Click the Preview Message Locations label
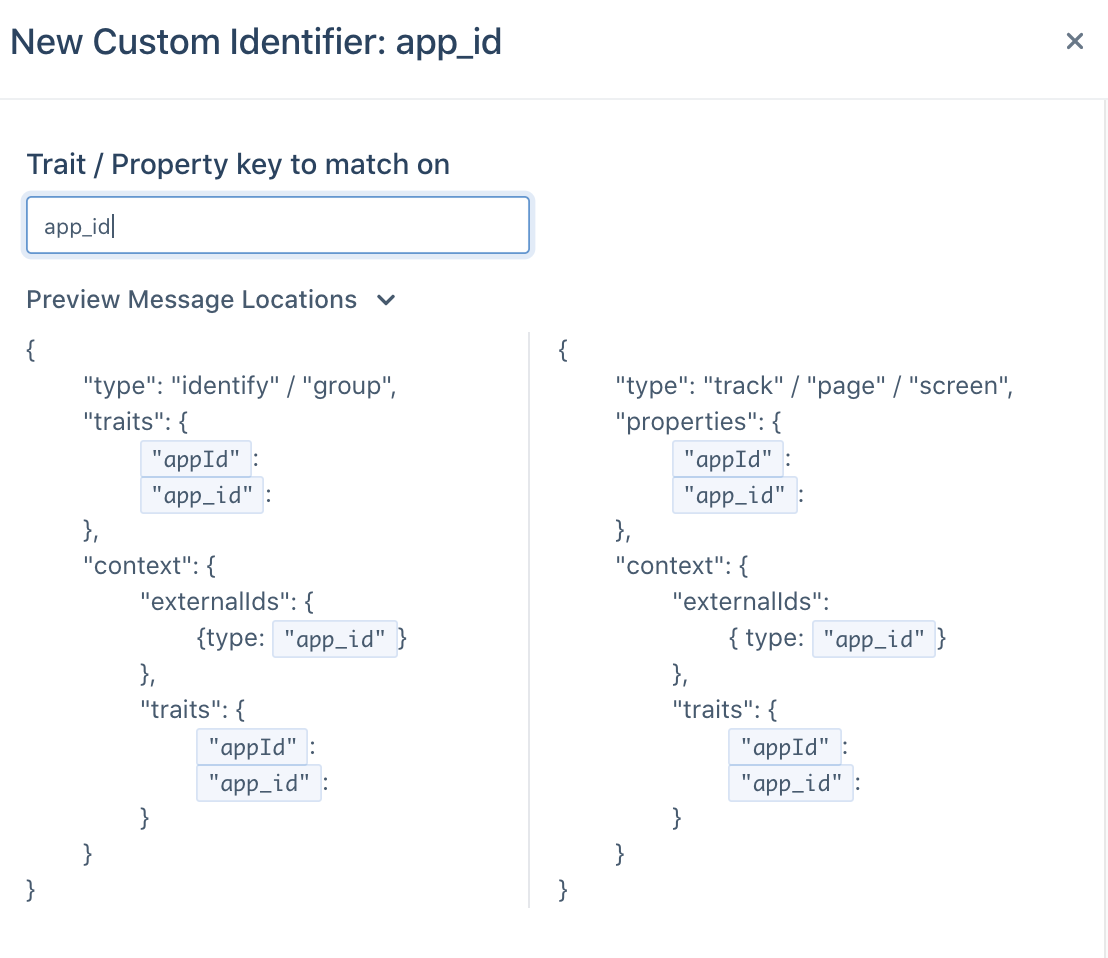Viewport: 1108px width, 958px height. pyautogui.click(x=191, y=300)
